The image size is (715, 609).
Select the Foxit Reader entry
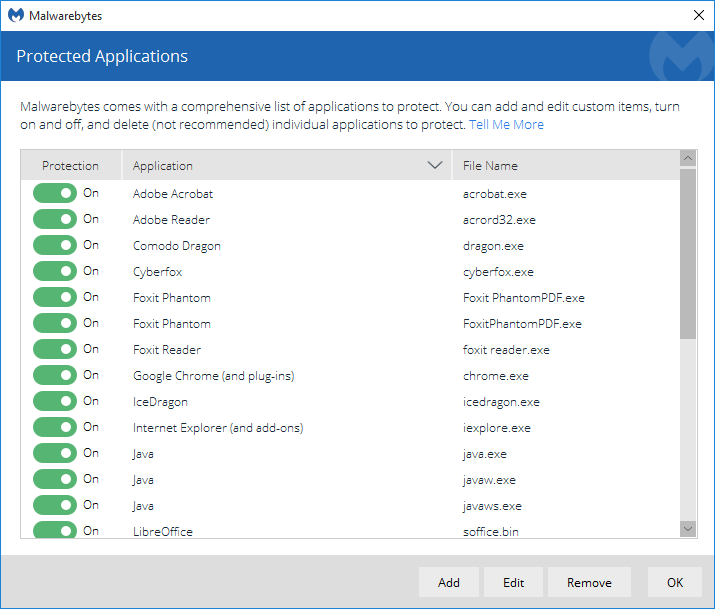point(167,350)
